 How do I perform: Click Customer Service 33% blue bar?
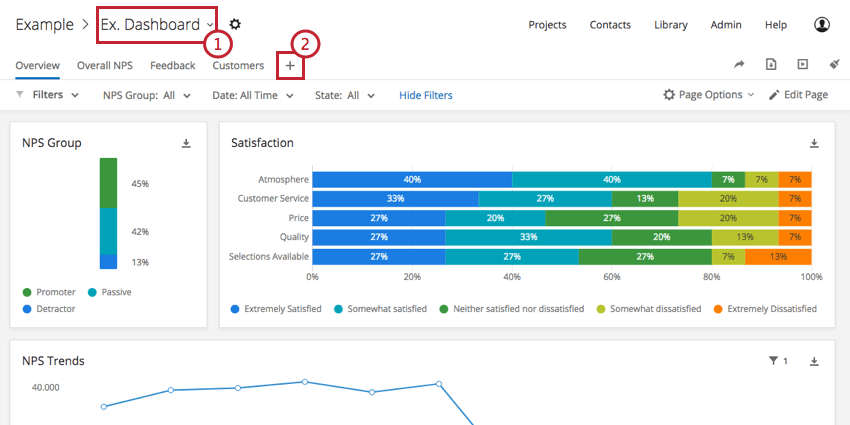pos(395,198)
